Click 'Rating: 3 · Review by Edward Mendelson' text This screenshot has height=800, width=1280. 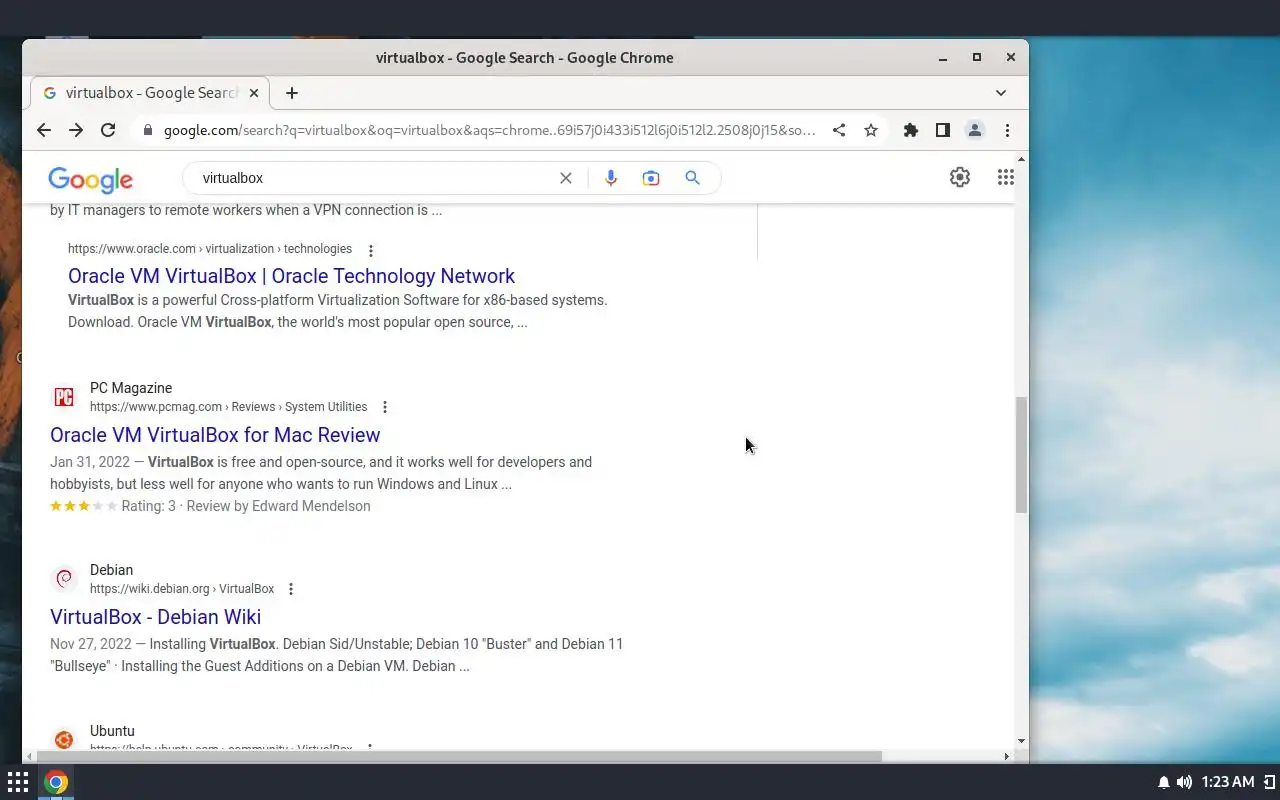pyautogui.click(x=246, y=506)
